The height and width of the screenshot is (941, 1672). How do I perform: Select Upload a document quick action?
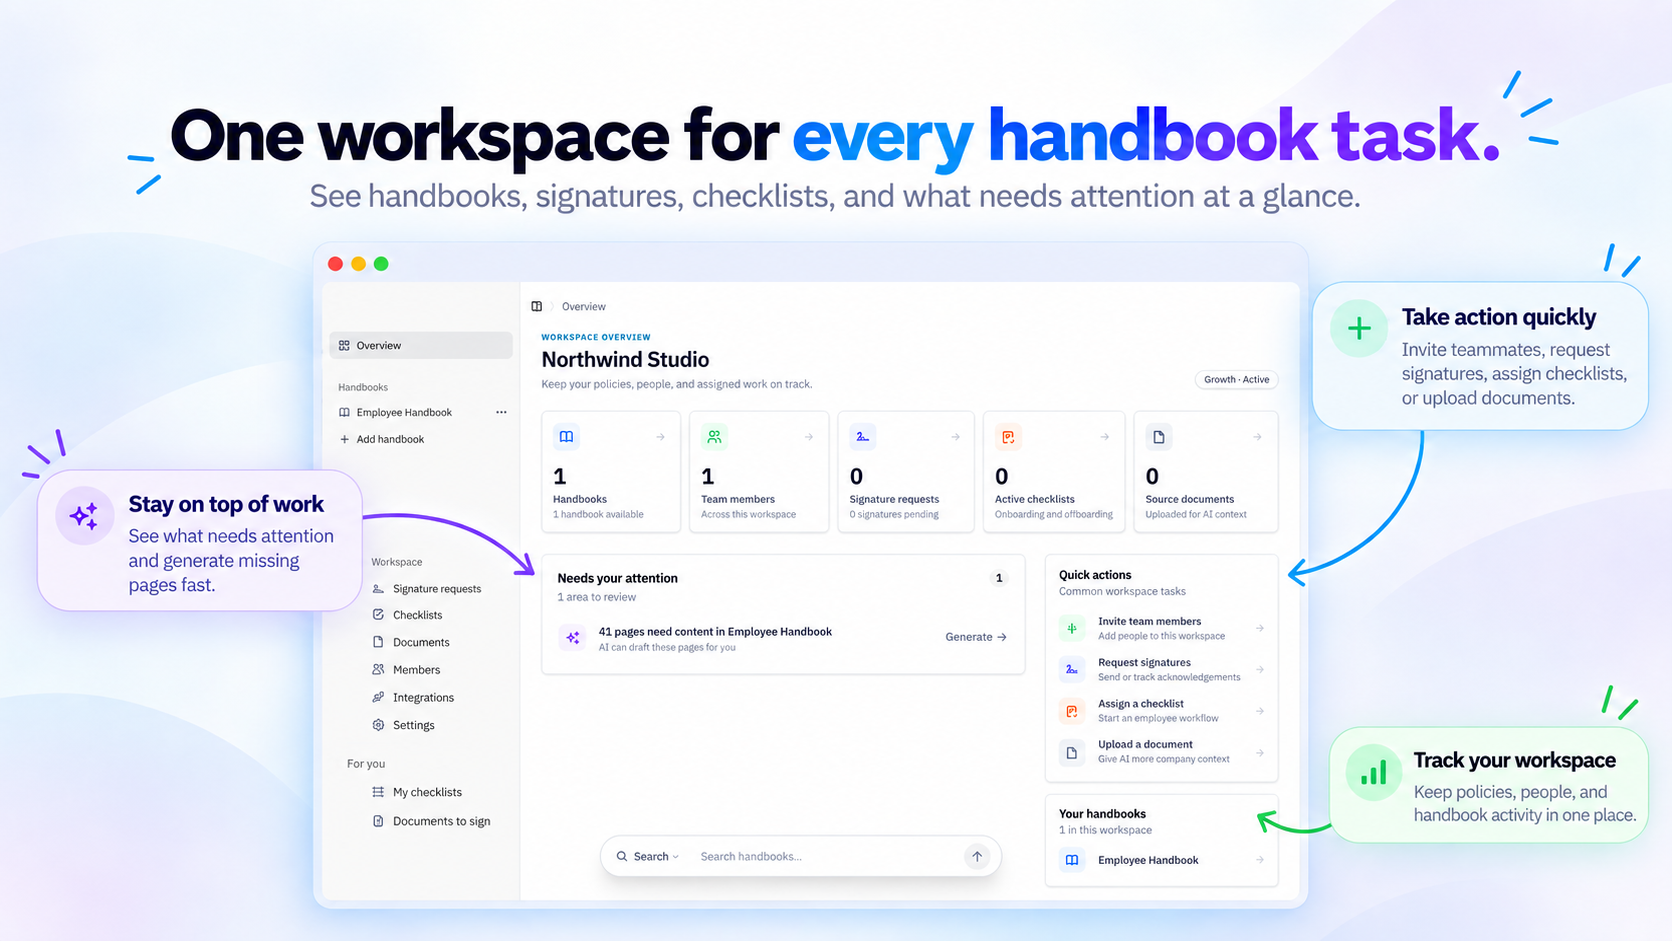pyautogui.click(x=1161, y=752)
